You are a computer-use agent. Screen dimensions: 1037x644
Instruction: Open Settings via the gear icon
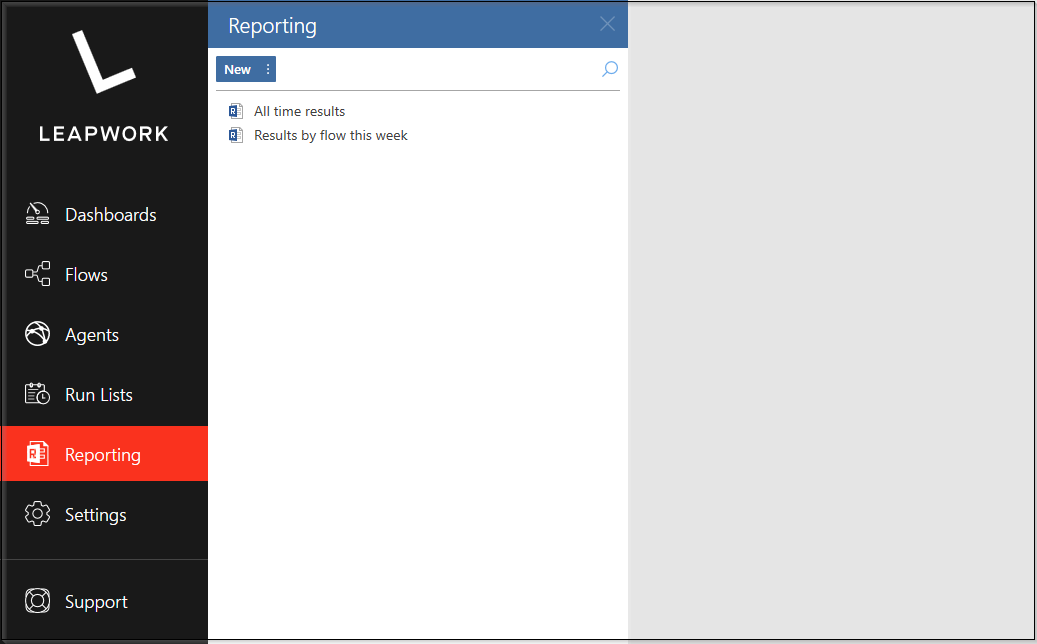click(36, 513)
